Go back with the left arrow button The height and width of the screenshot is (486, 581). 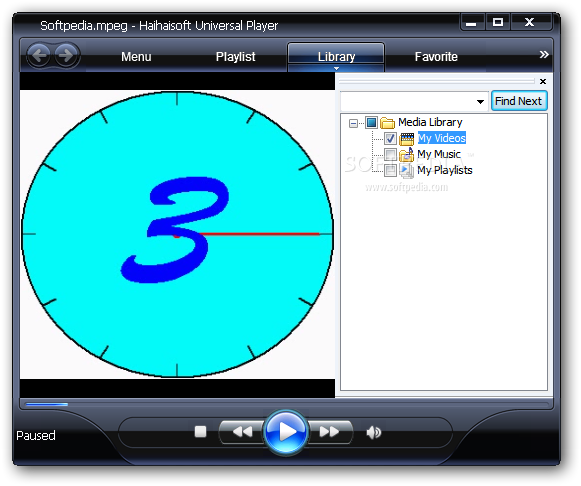coord(39,56)
